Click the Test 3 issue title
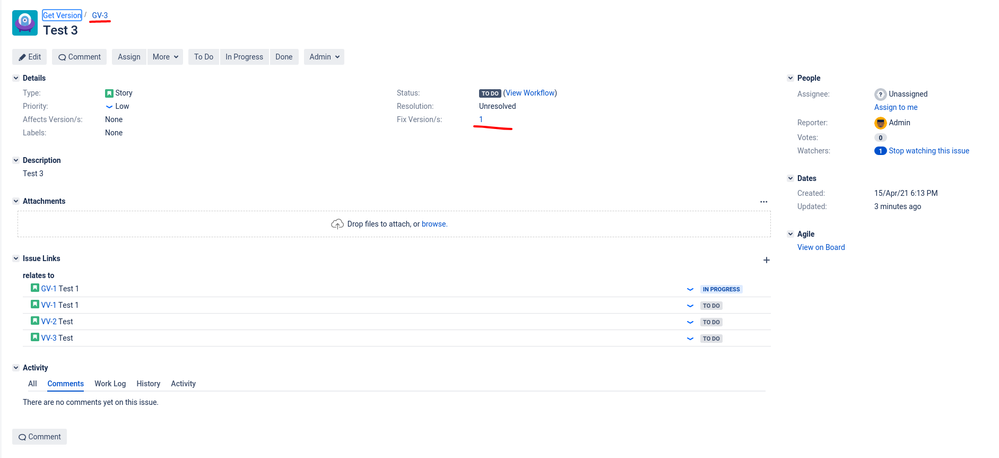Image resolution: width=999 pixels, height=458 pixels. pos(61,30)
